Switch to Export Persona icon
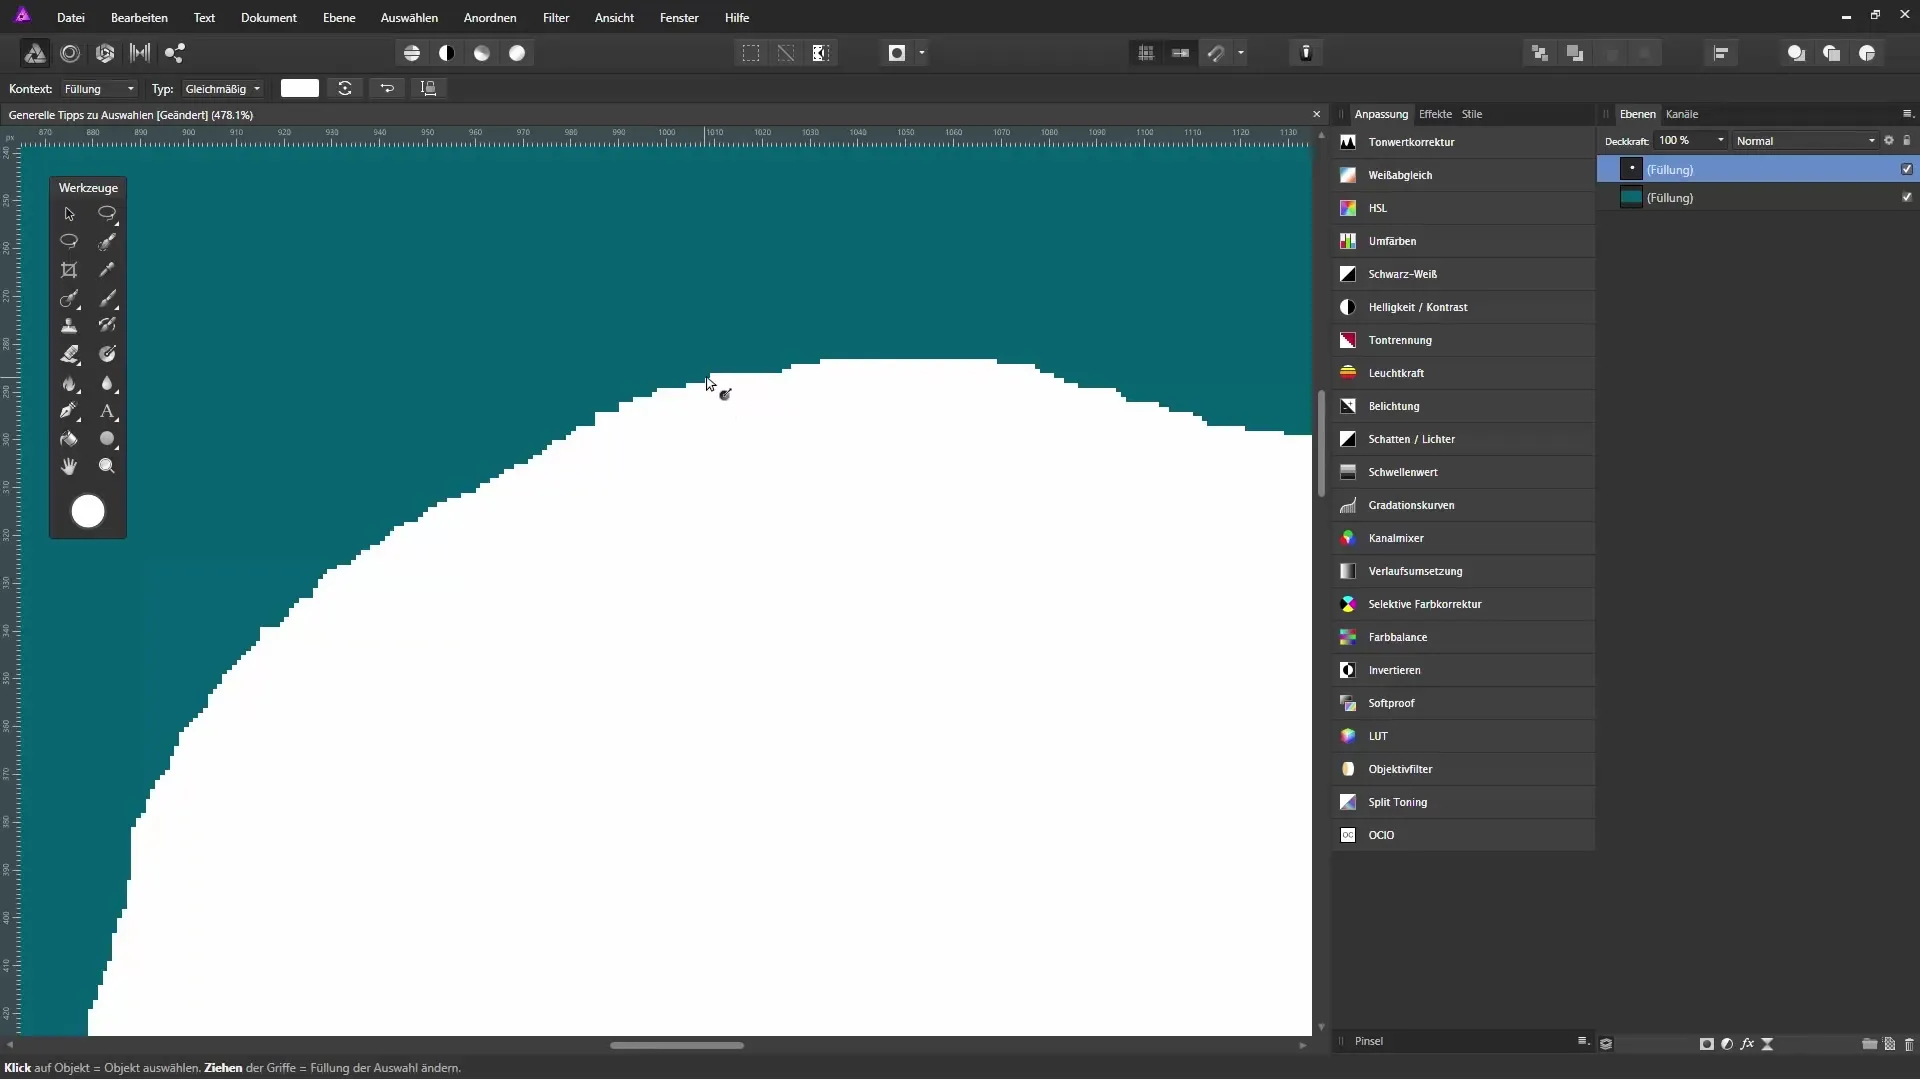 175,53
